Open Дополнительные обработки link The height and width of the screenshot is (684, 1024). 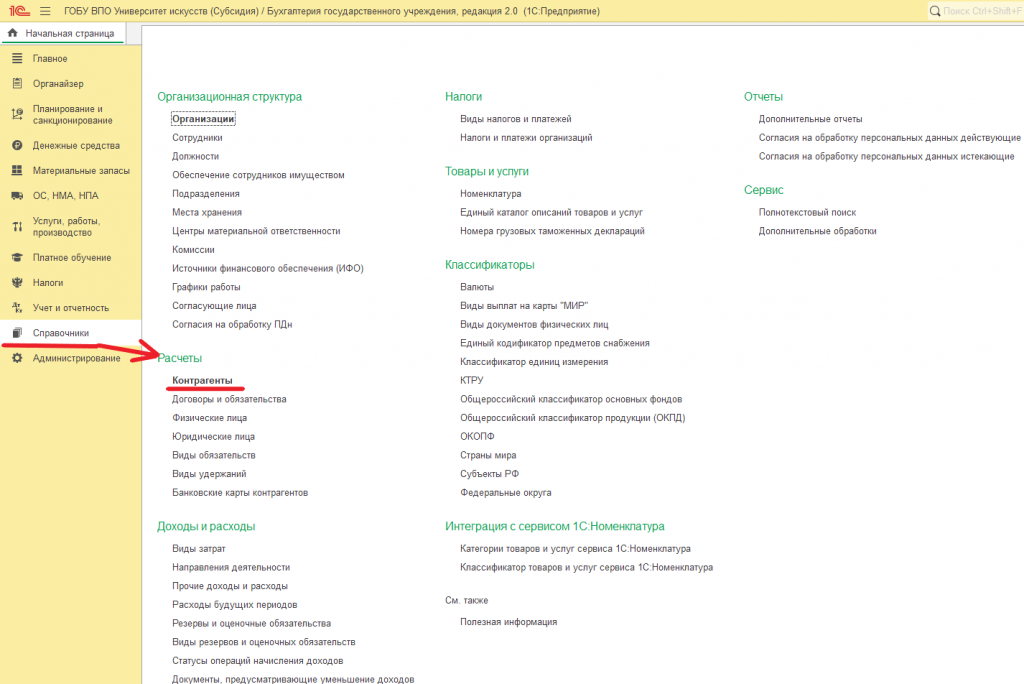(x=818, y=231)
